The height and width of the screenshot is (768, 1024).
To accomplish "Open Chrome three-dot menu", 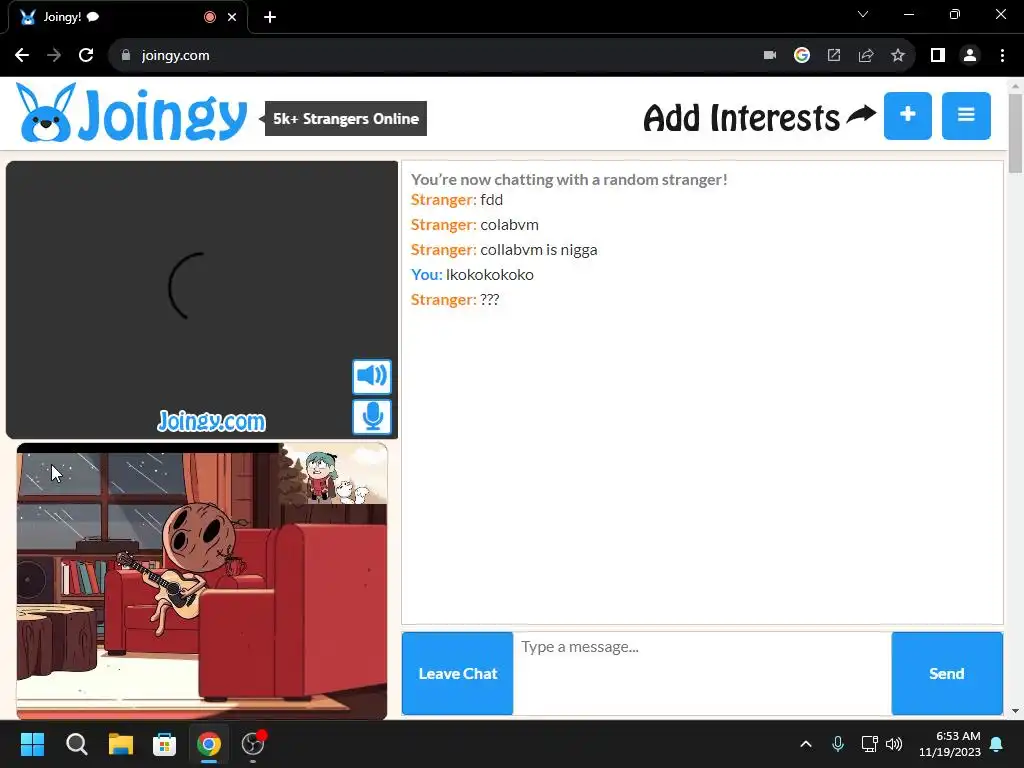I will tap(1002, 56).
